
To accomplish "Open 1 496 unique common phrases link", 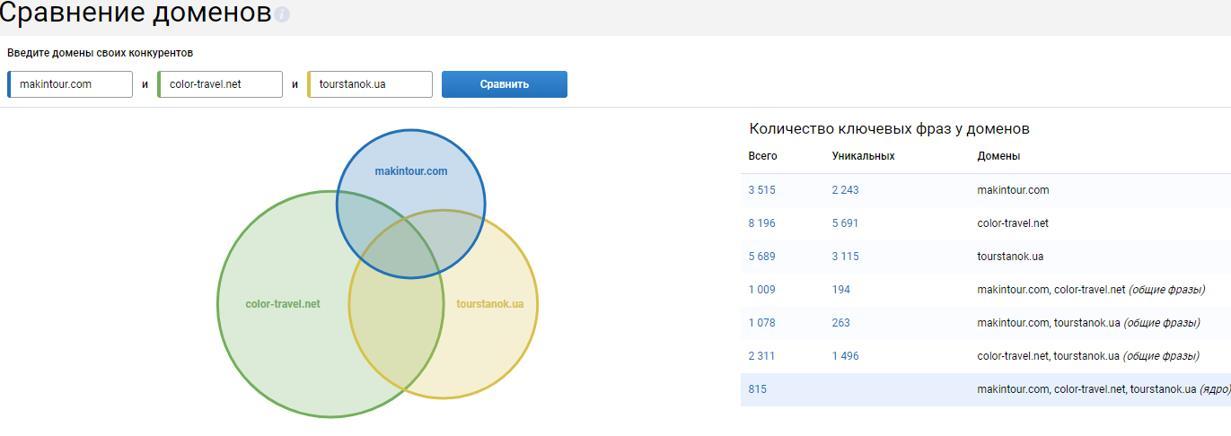I will click(x=845, y=356).
